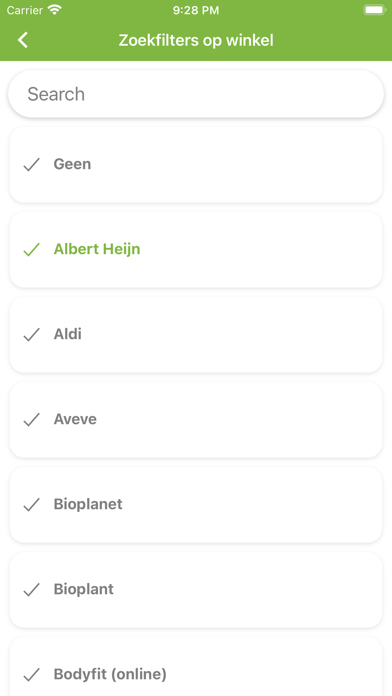Pick the Bodyfit (online) list entry

[196, 667]
